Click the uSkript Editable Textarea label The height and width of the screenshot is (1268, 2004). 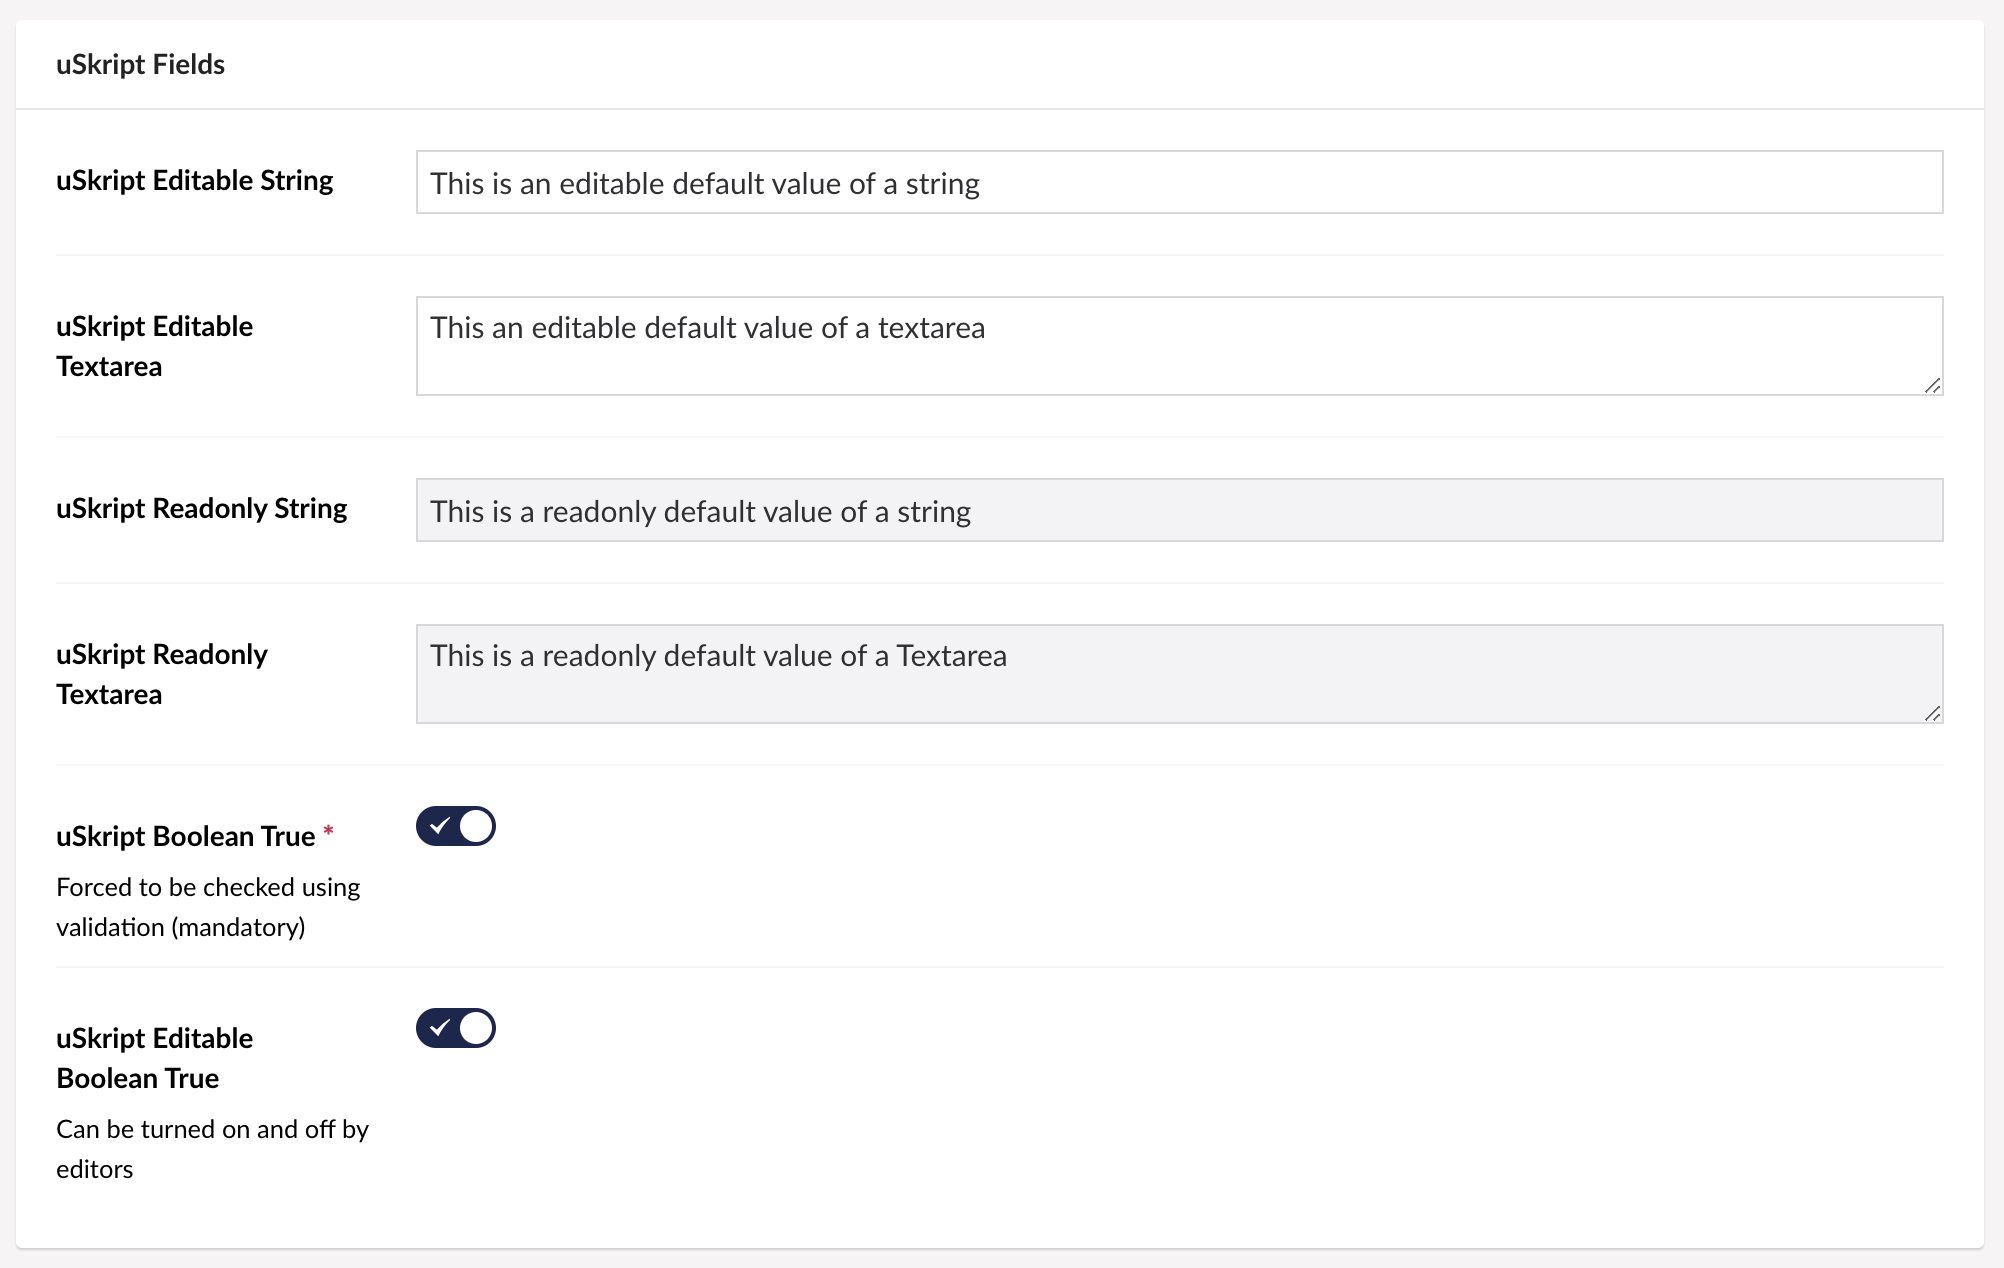coord(154,346)
